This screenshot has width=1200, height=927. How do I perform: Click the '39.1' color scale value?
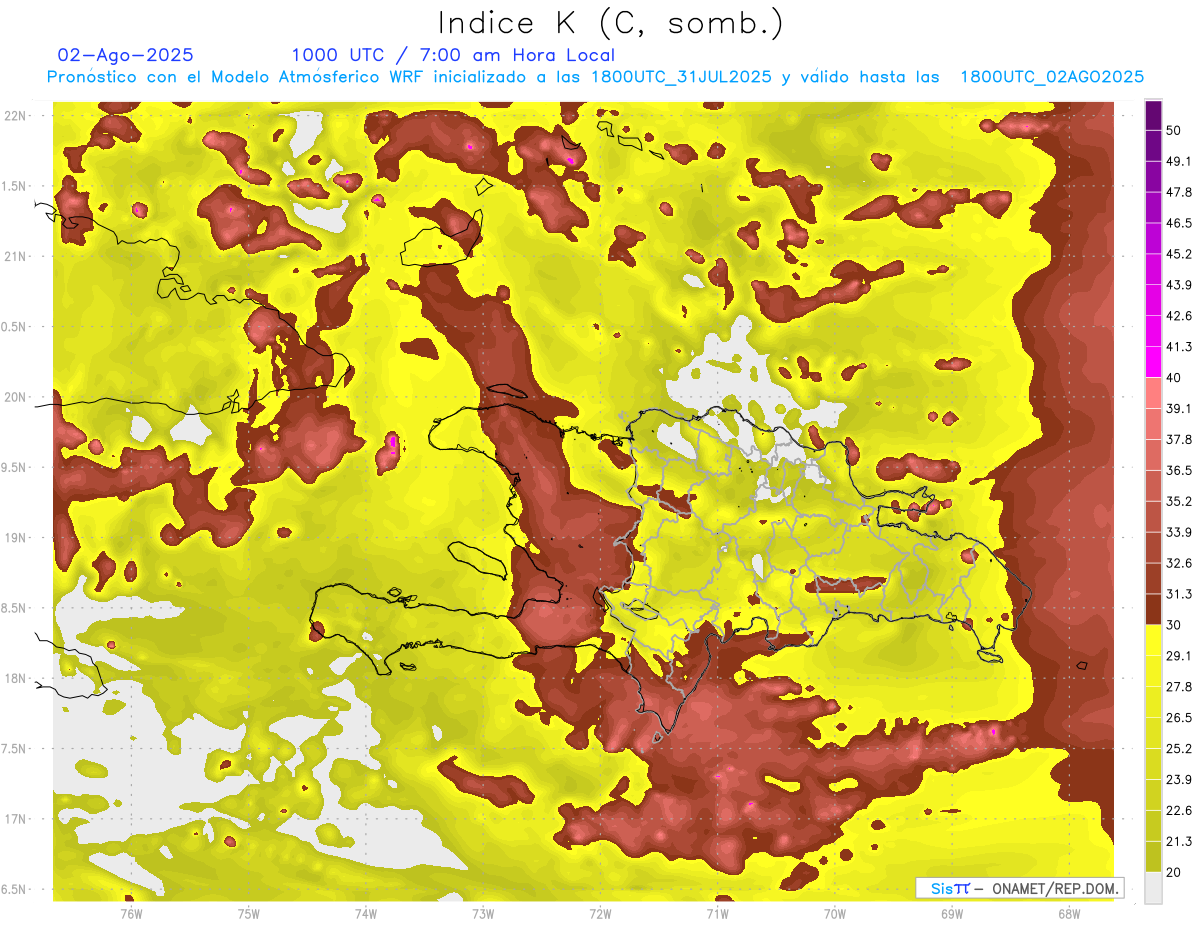point(1178,408)
